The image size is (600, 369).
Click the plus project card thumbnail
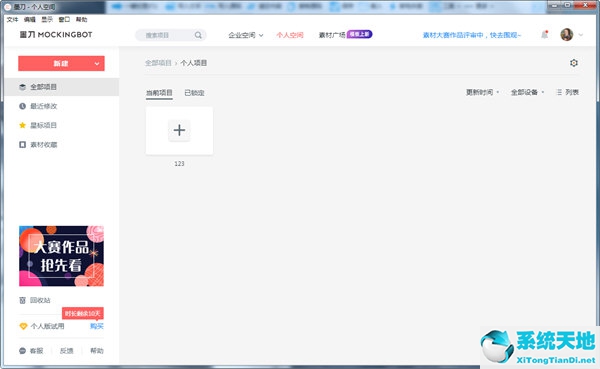pos(179,131)
